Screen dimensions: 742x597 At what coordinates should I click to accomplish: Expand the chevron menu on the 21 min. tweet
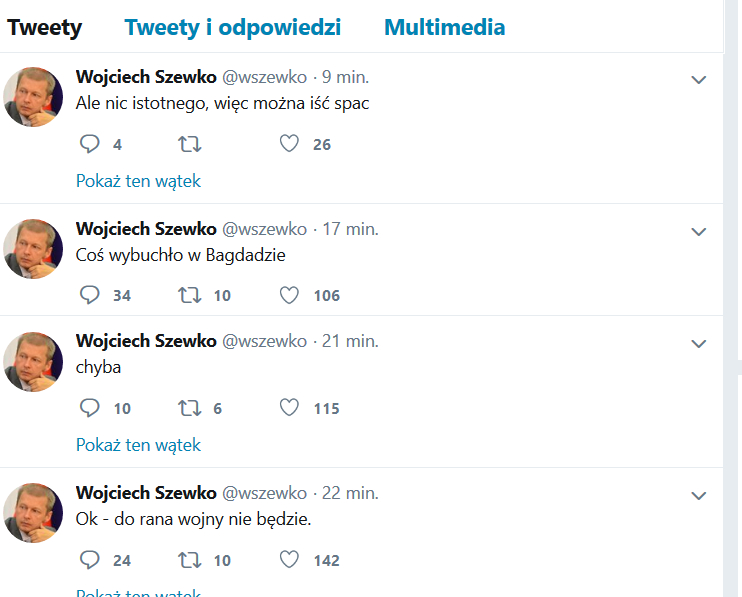(699, 344)
